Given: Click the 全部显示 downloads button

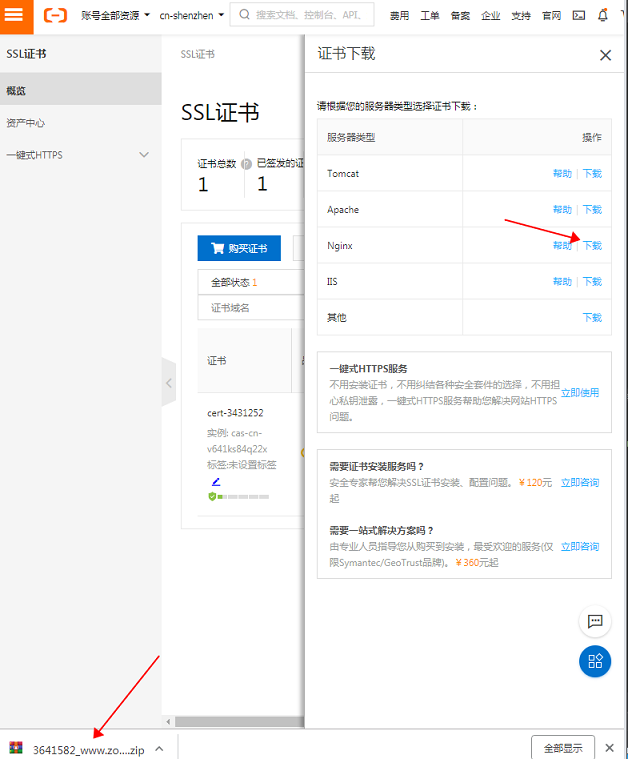Looking at the screenshot, I should pos(563,748).
